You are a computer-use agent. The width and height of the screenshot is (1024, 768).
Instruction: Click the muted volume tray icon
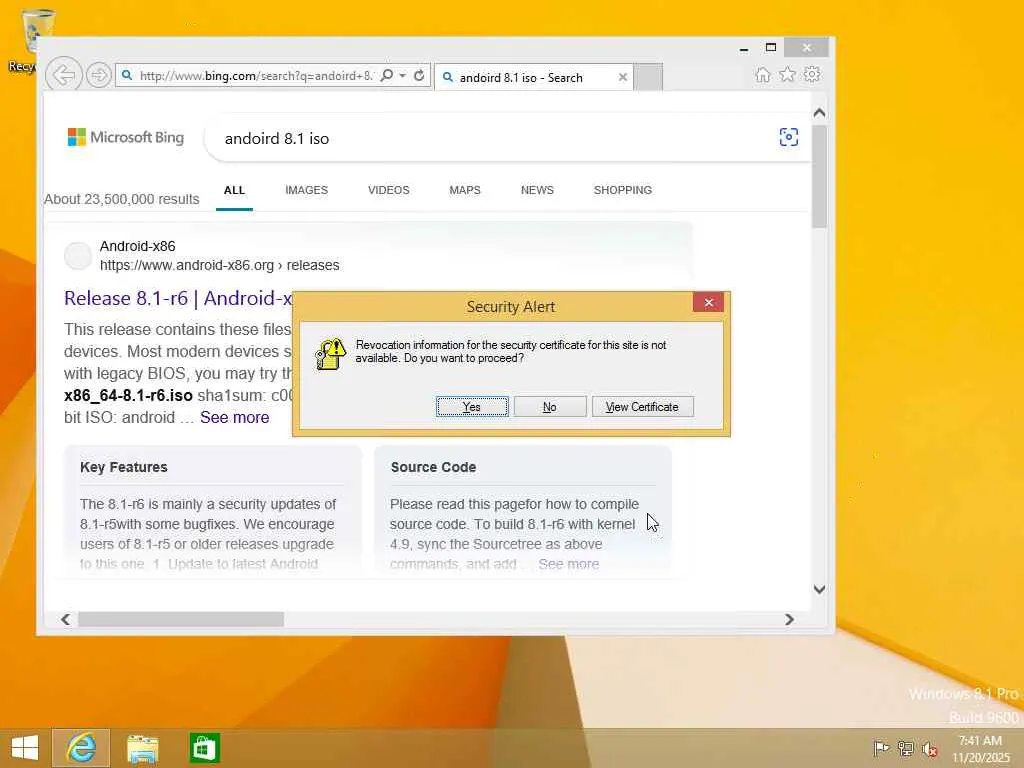click(x=930, y=748)
